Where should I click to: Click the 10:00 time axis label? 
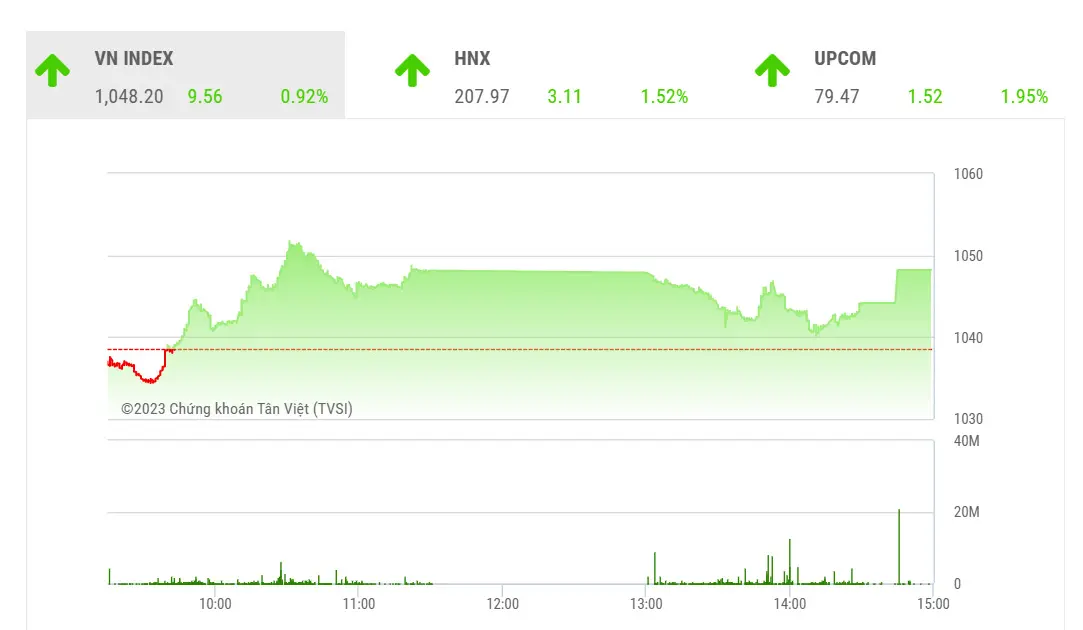pyautogui.click(x=215, y=604)
